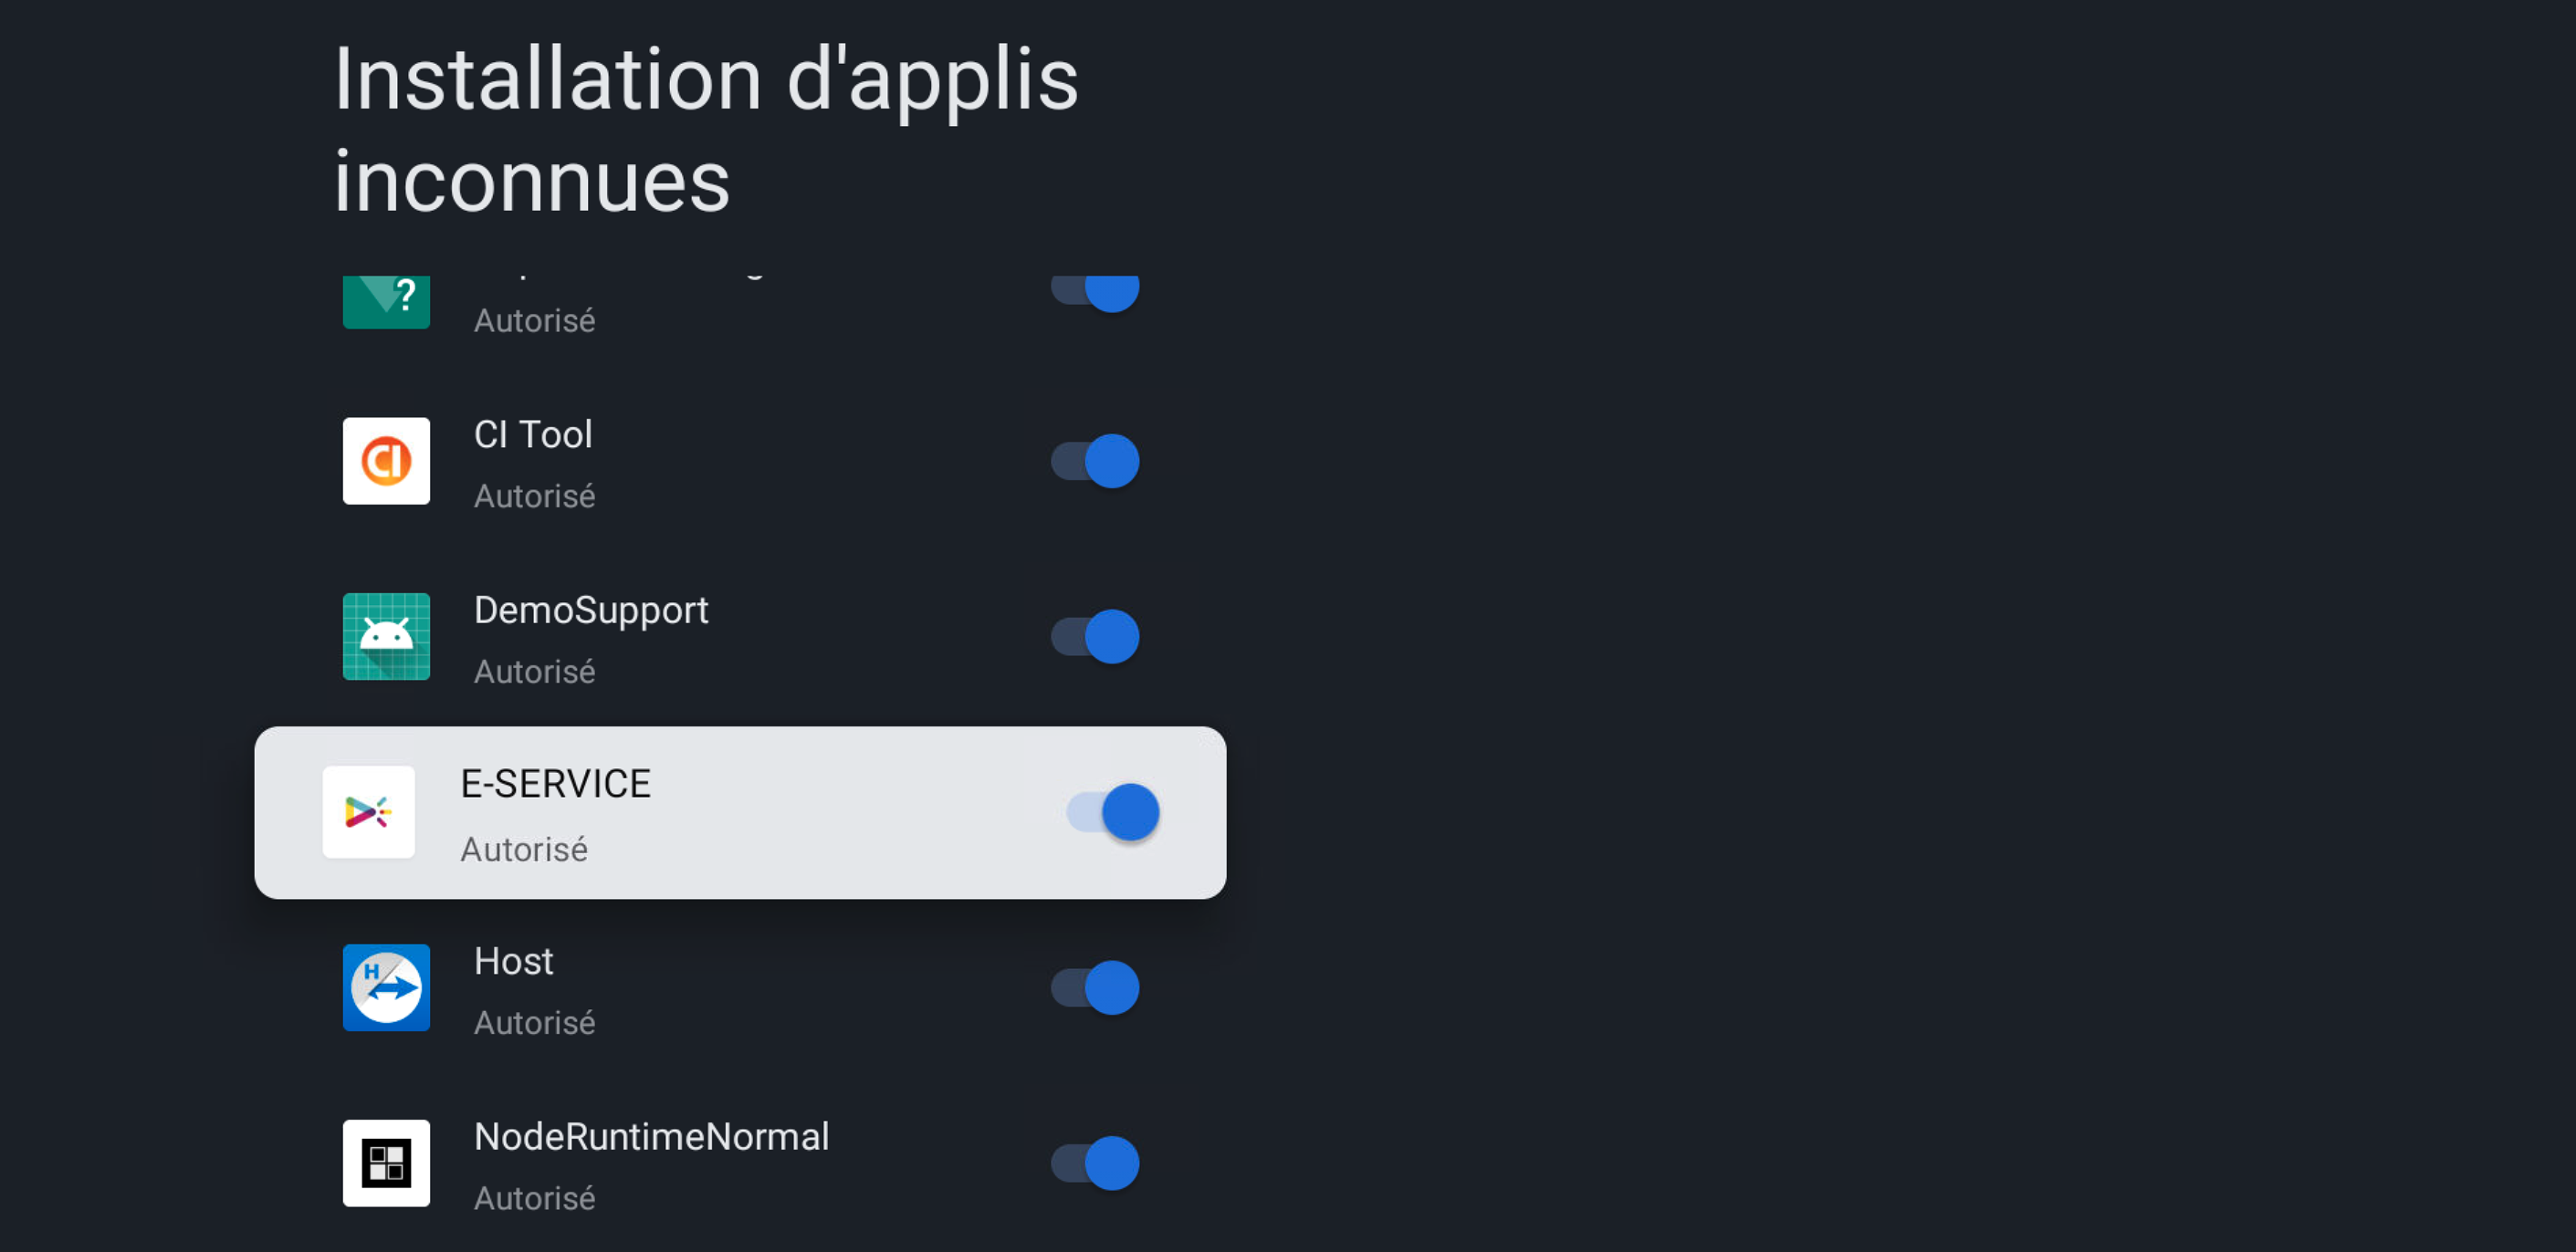Toggle the partially hidden top app switch
The image size is (2576, 1252).
[x=1095, y=291]
